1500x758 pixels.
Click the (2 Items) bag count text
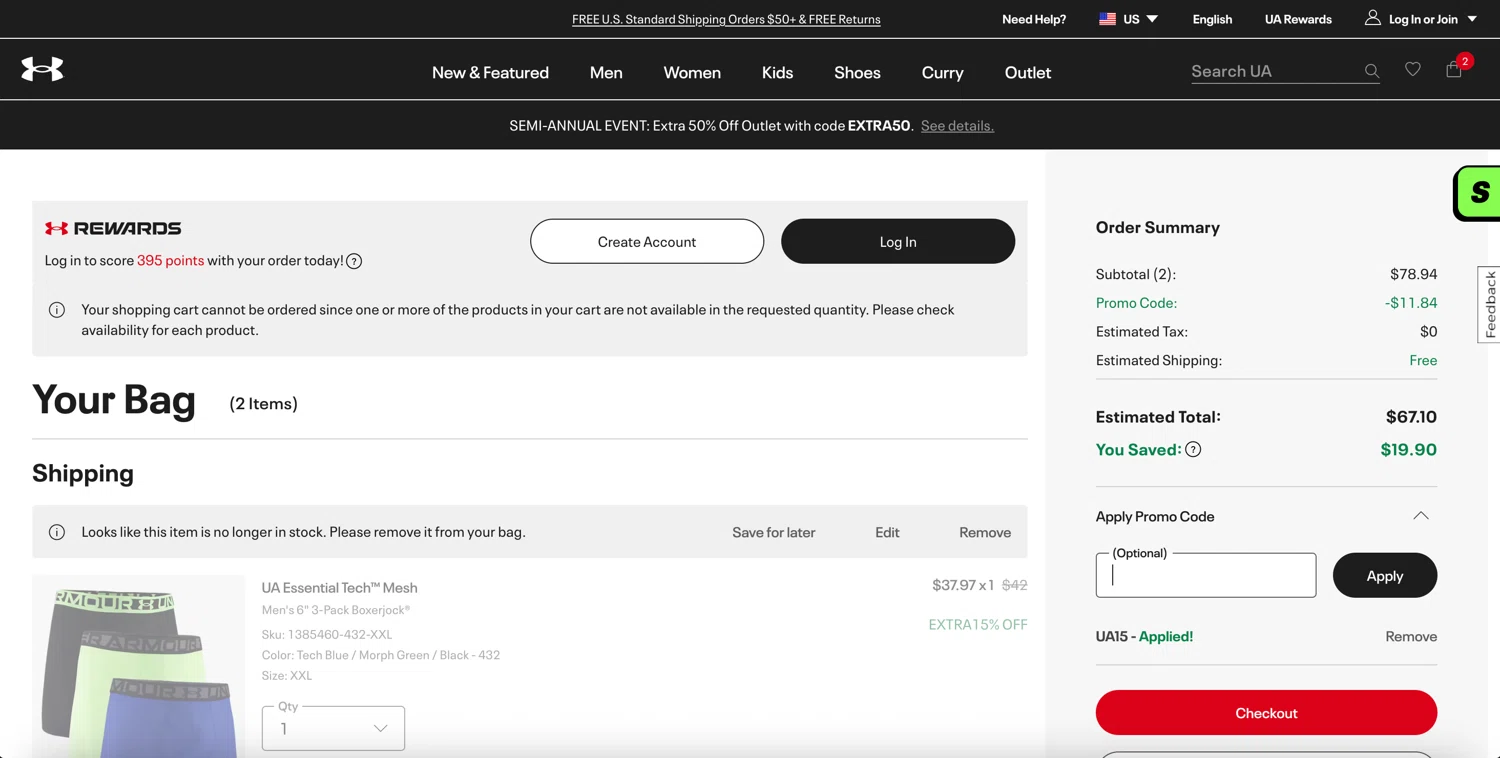(263, 403)
